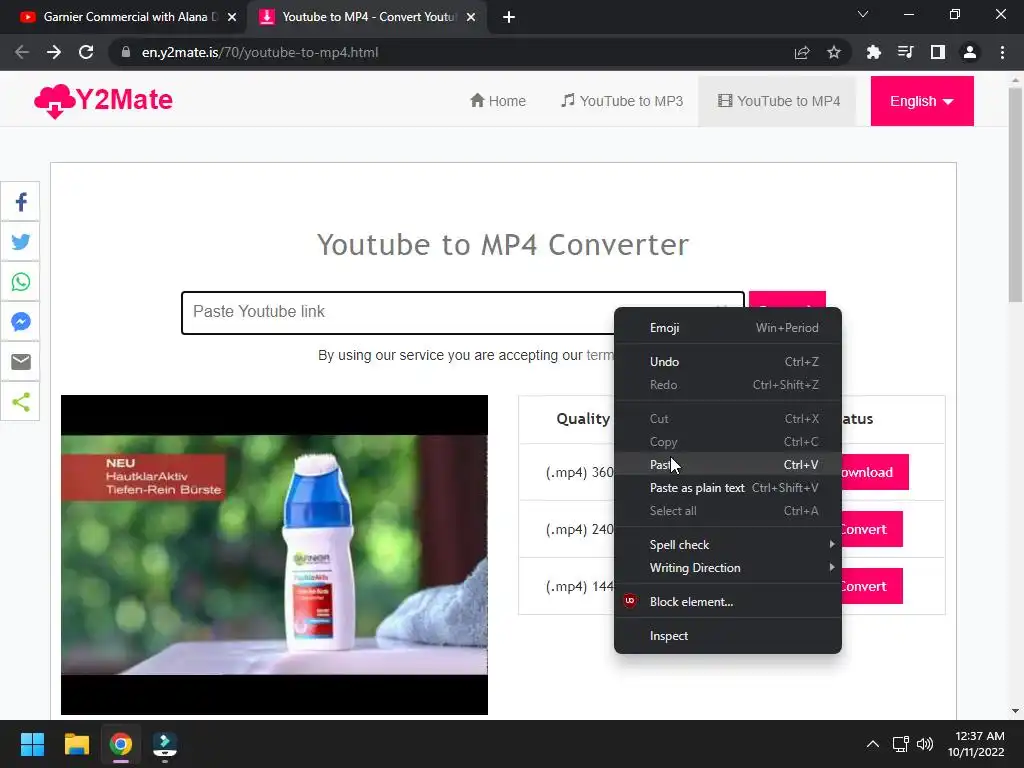Share via Messenger sidebar icon
Screen dimensions: 1024x768
pos(20,321)
